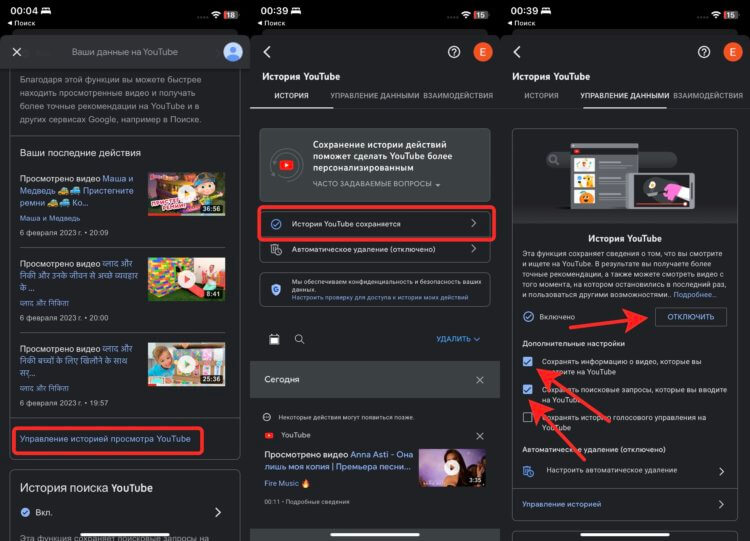Select 'ВЗАИМОДЕЙСТВИЯ' tab in middle screen

pos(458,96)
